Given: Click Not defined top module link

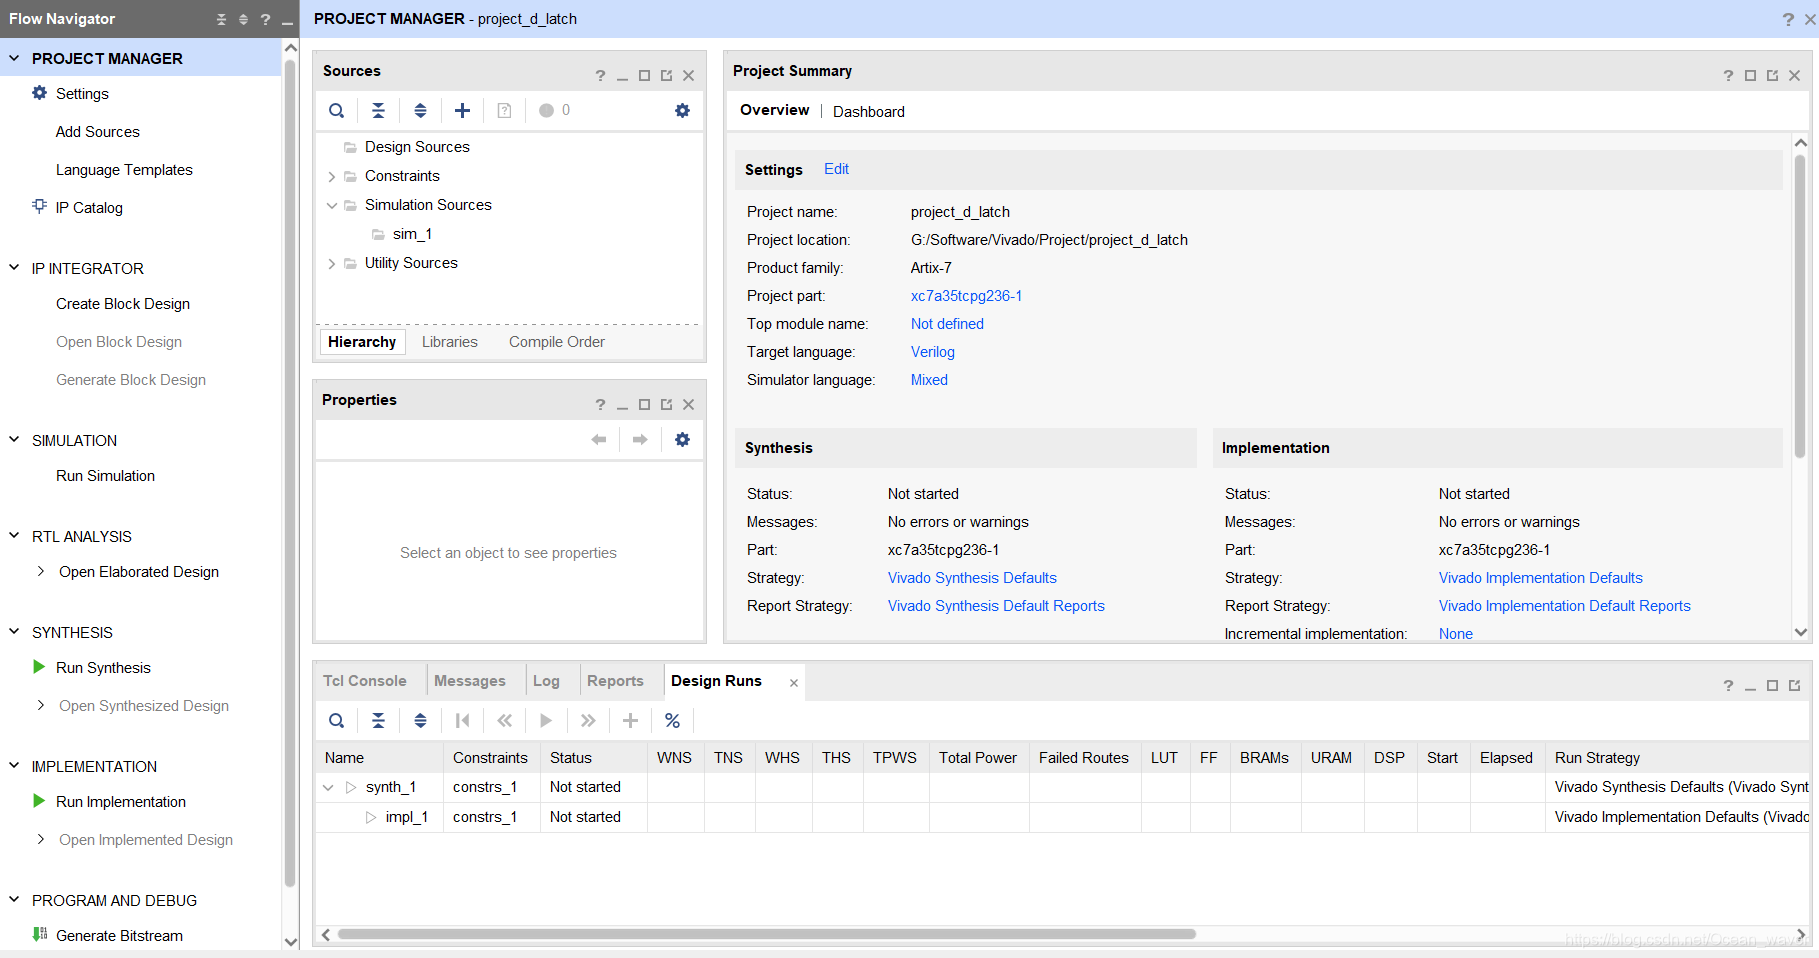Looking at the screenshot, I should 947,324.
